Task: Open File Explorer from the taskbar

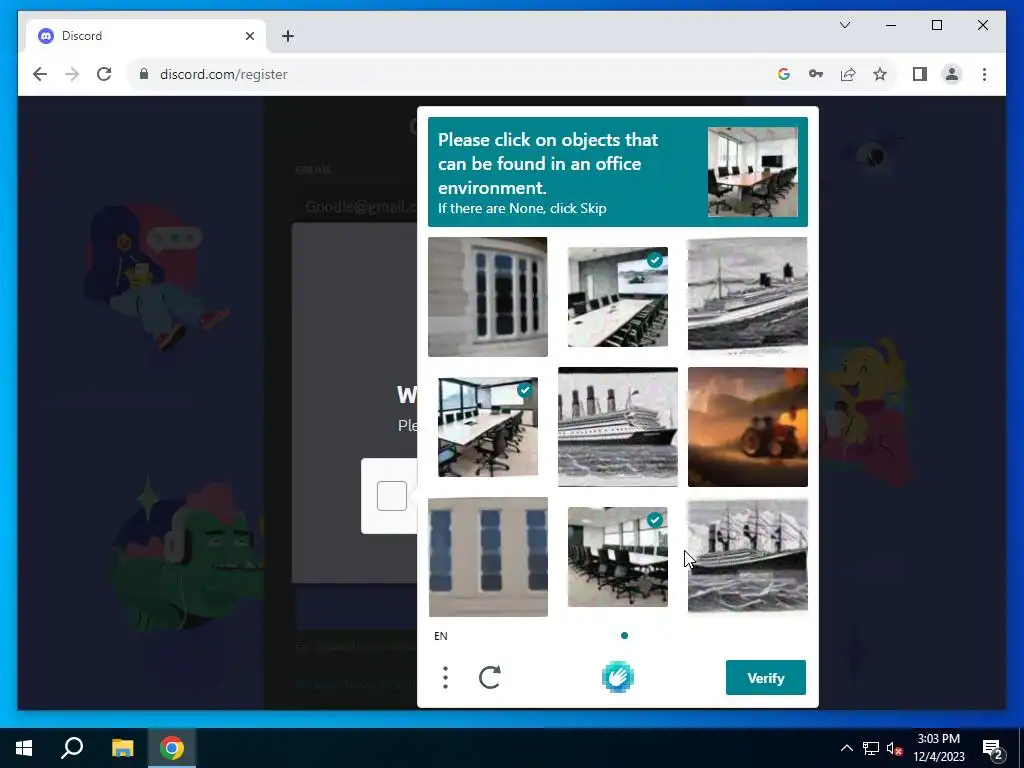Action: click(122, 748)
